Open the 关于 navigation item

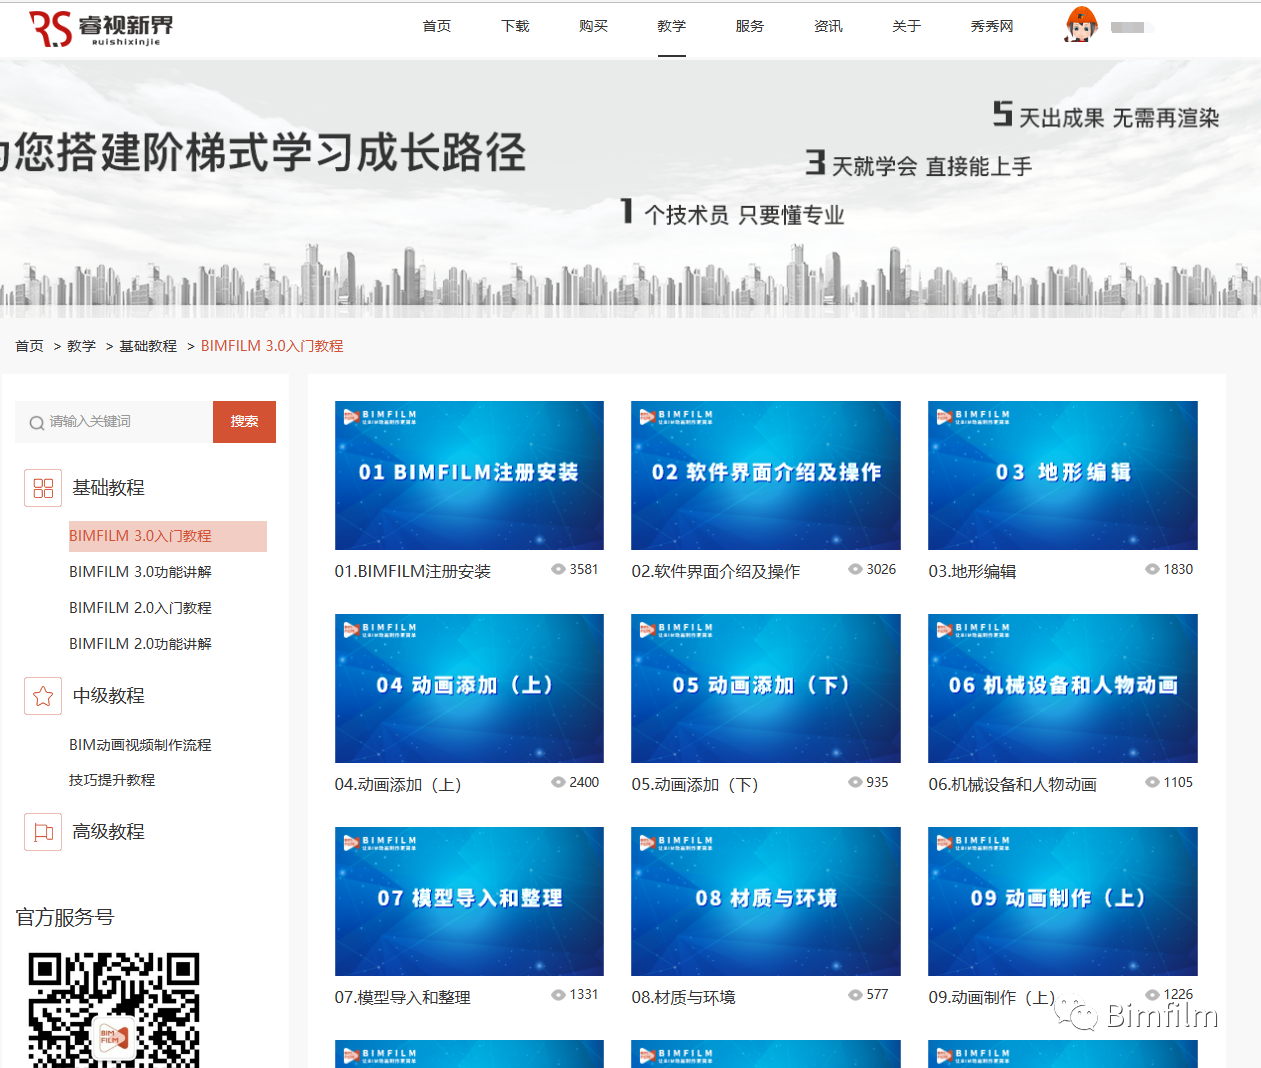tap(906, 26)
